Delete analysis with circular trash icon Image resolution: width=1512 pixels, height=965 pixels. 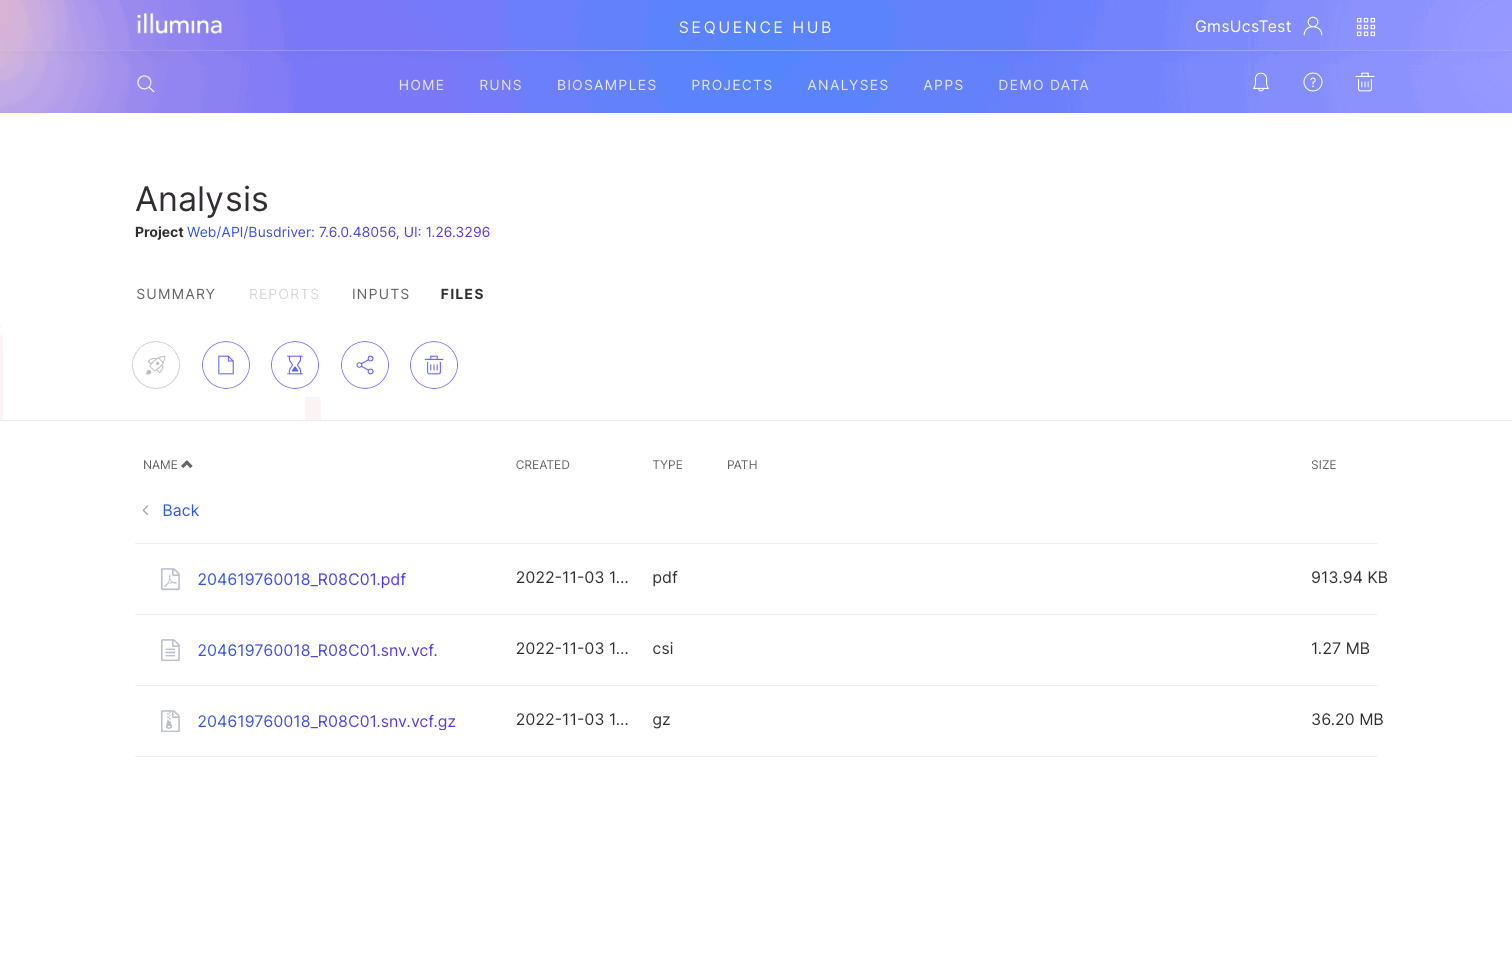click(x=434, y=366)
